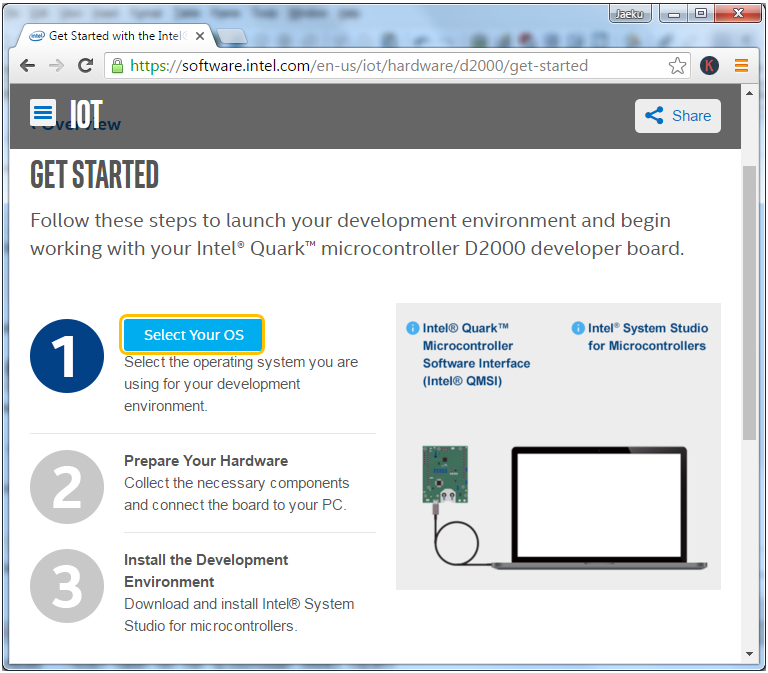The width and height of the screenshot is (768, 673).
Task: Open Intel Quark Microcontroller Software Interface link
Action: click(x=476, y=355)
